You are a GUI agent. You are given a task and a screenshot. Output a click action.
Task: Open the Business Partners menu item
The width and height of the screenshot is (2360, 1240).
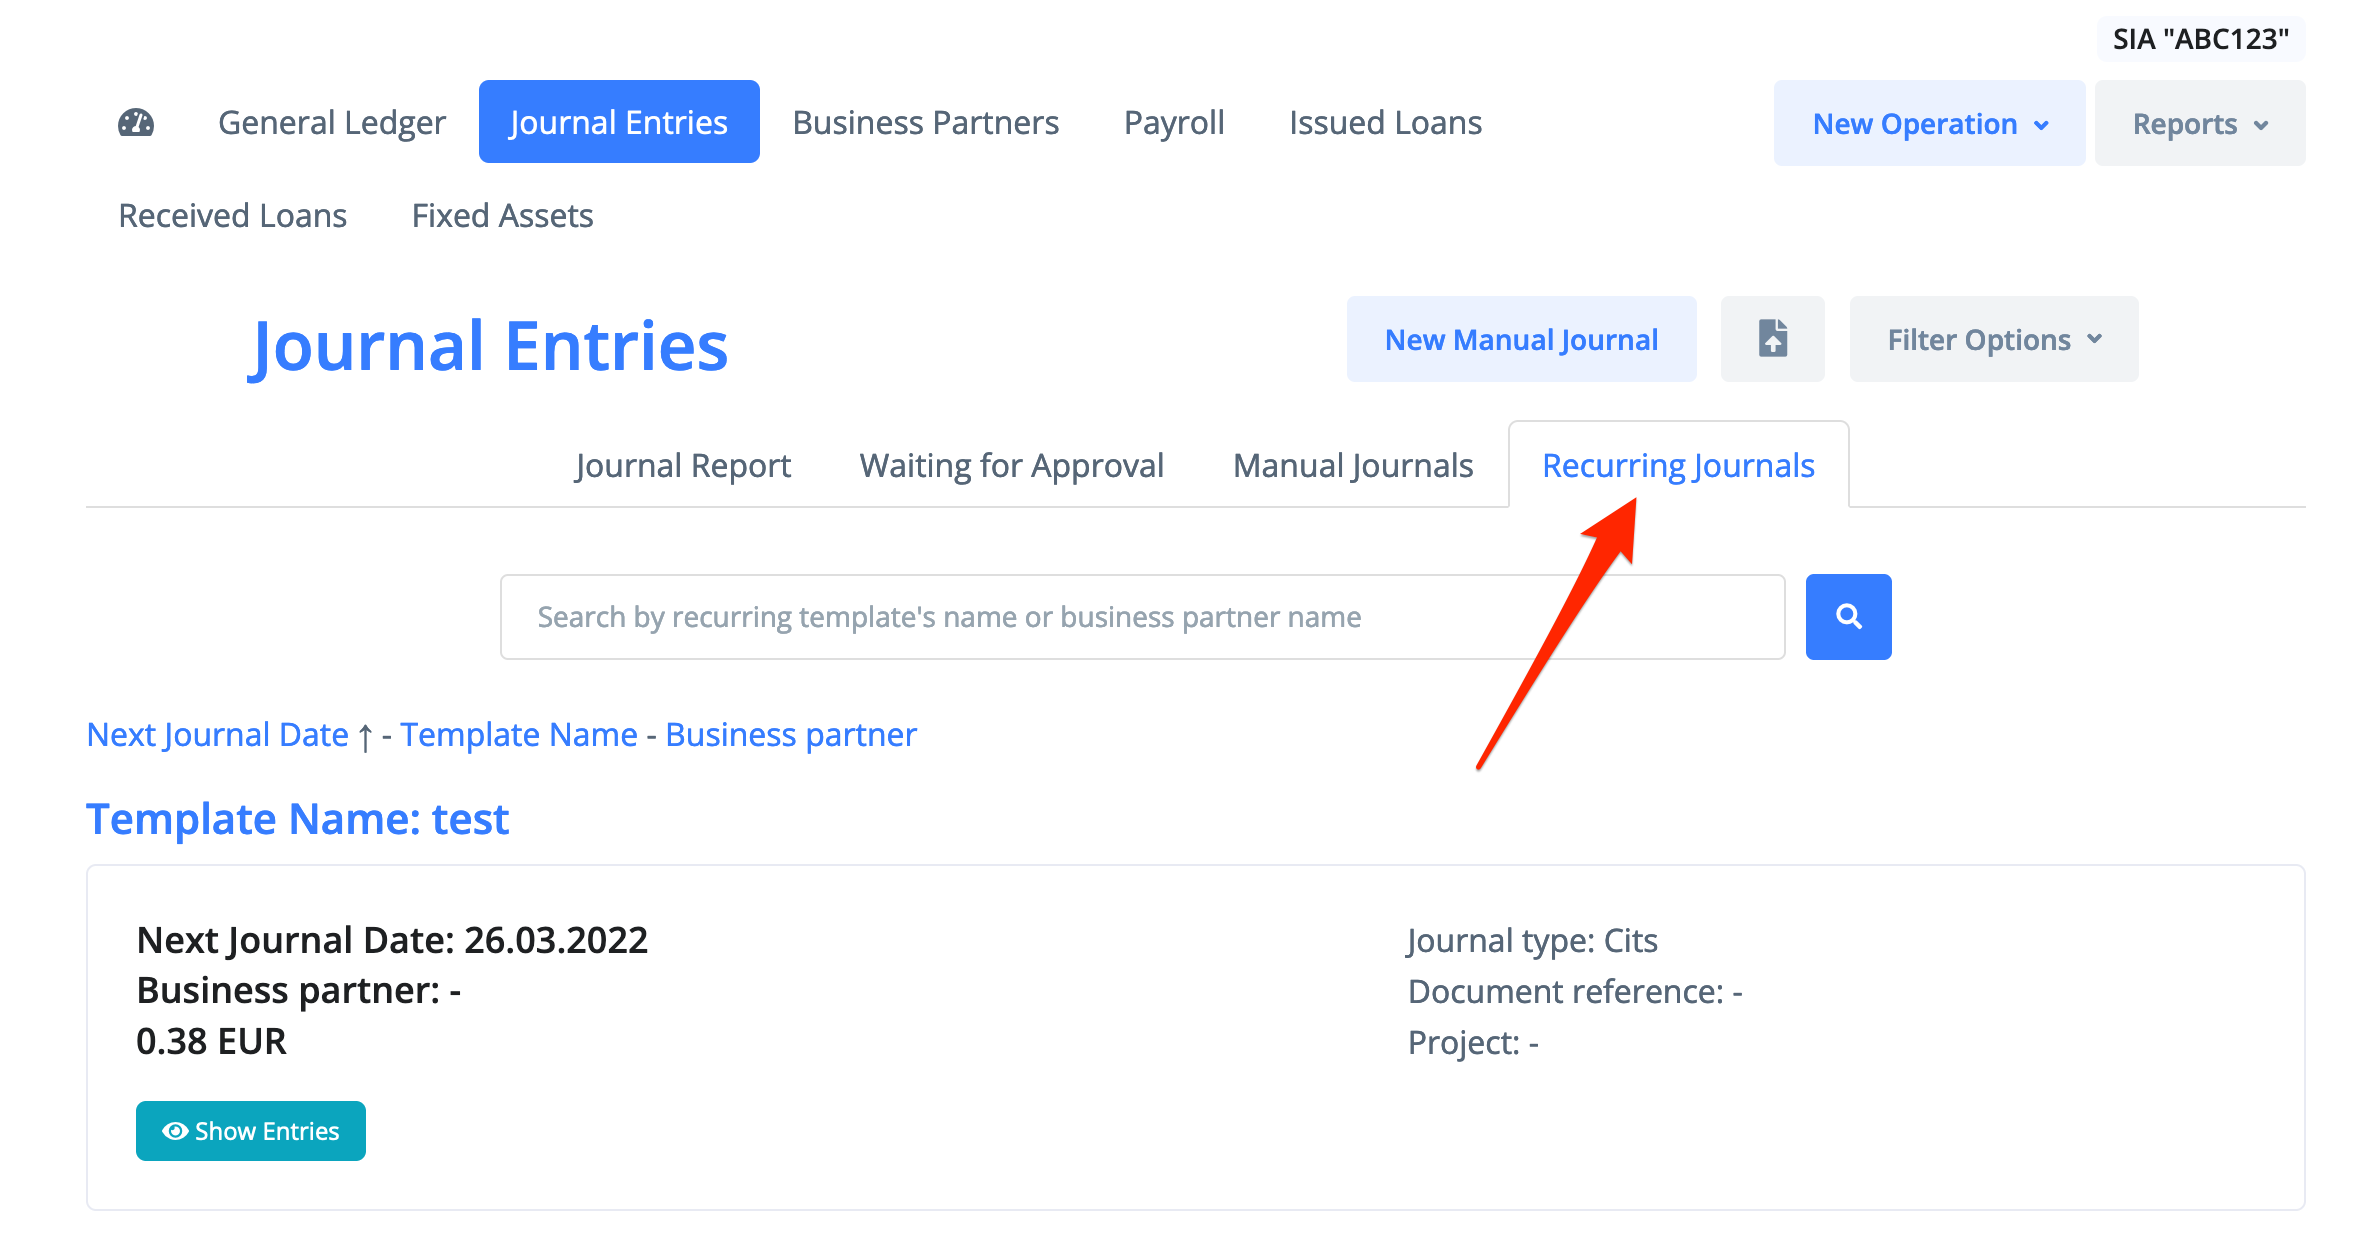tap(925, 122)
